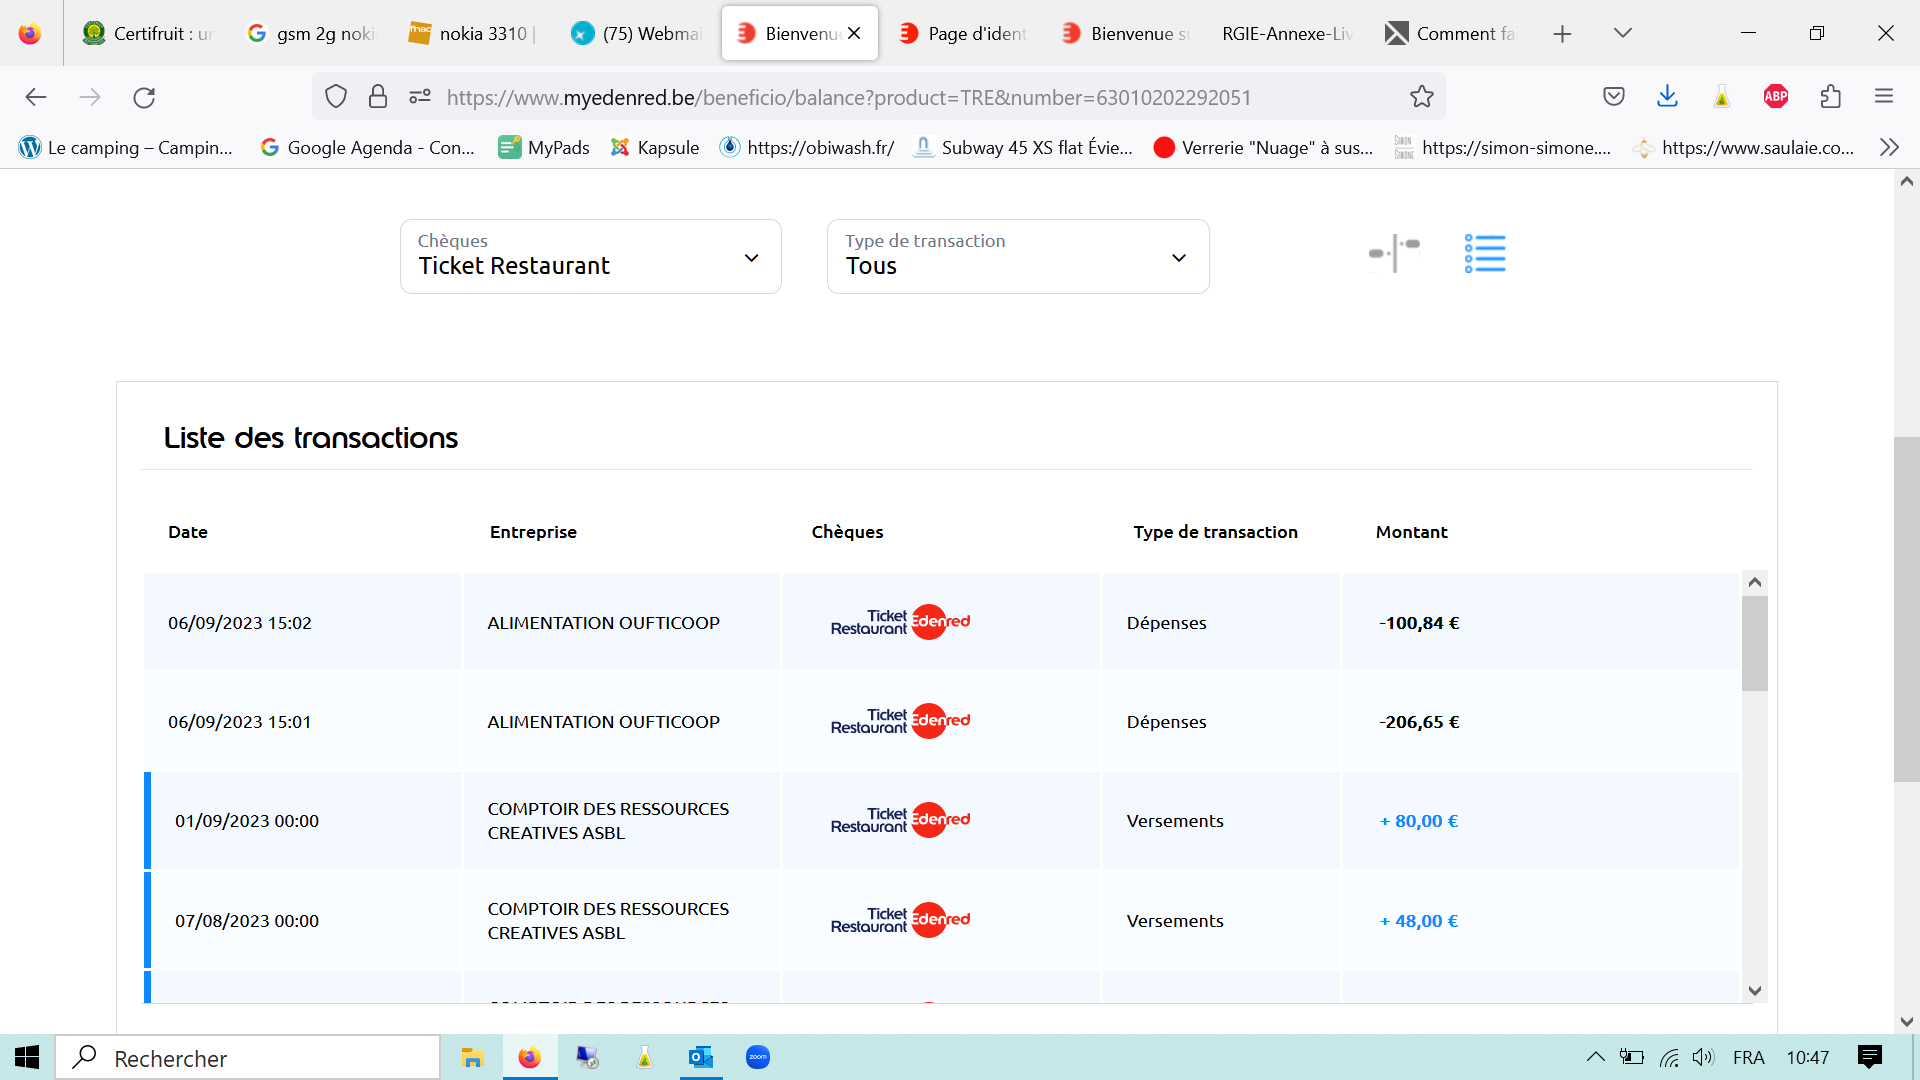Open the Extensions puzzle piece icon

point(1830,97)
